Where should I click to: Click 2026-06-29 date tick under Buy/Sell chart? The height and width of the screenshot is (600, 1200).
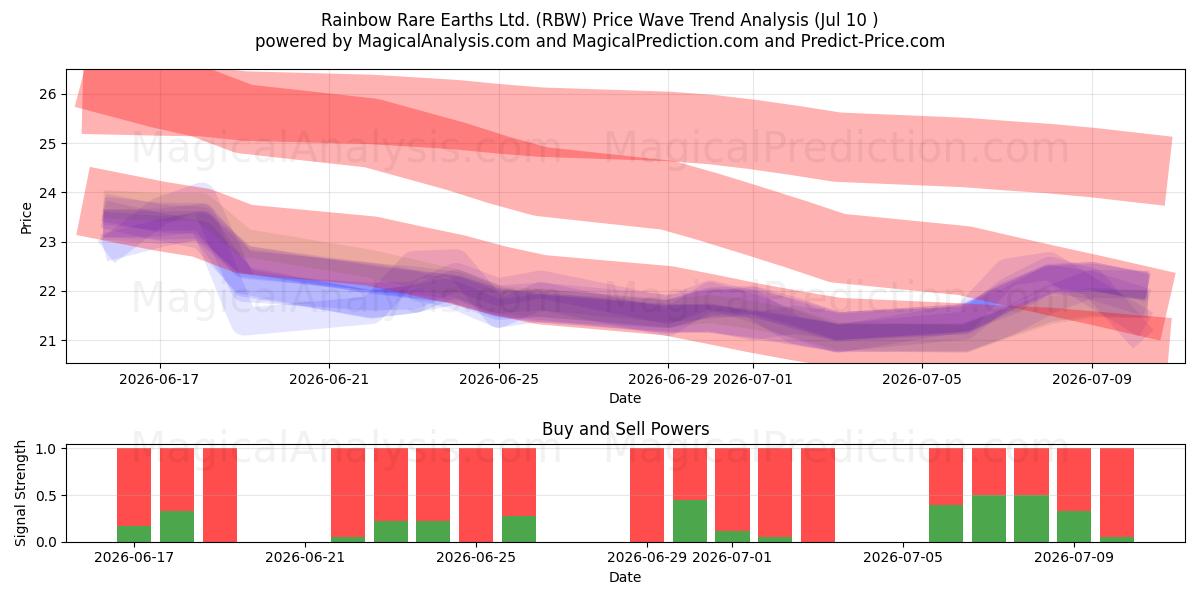(647, 558)
